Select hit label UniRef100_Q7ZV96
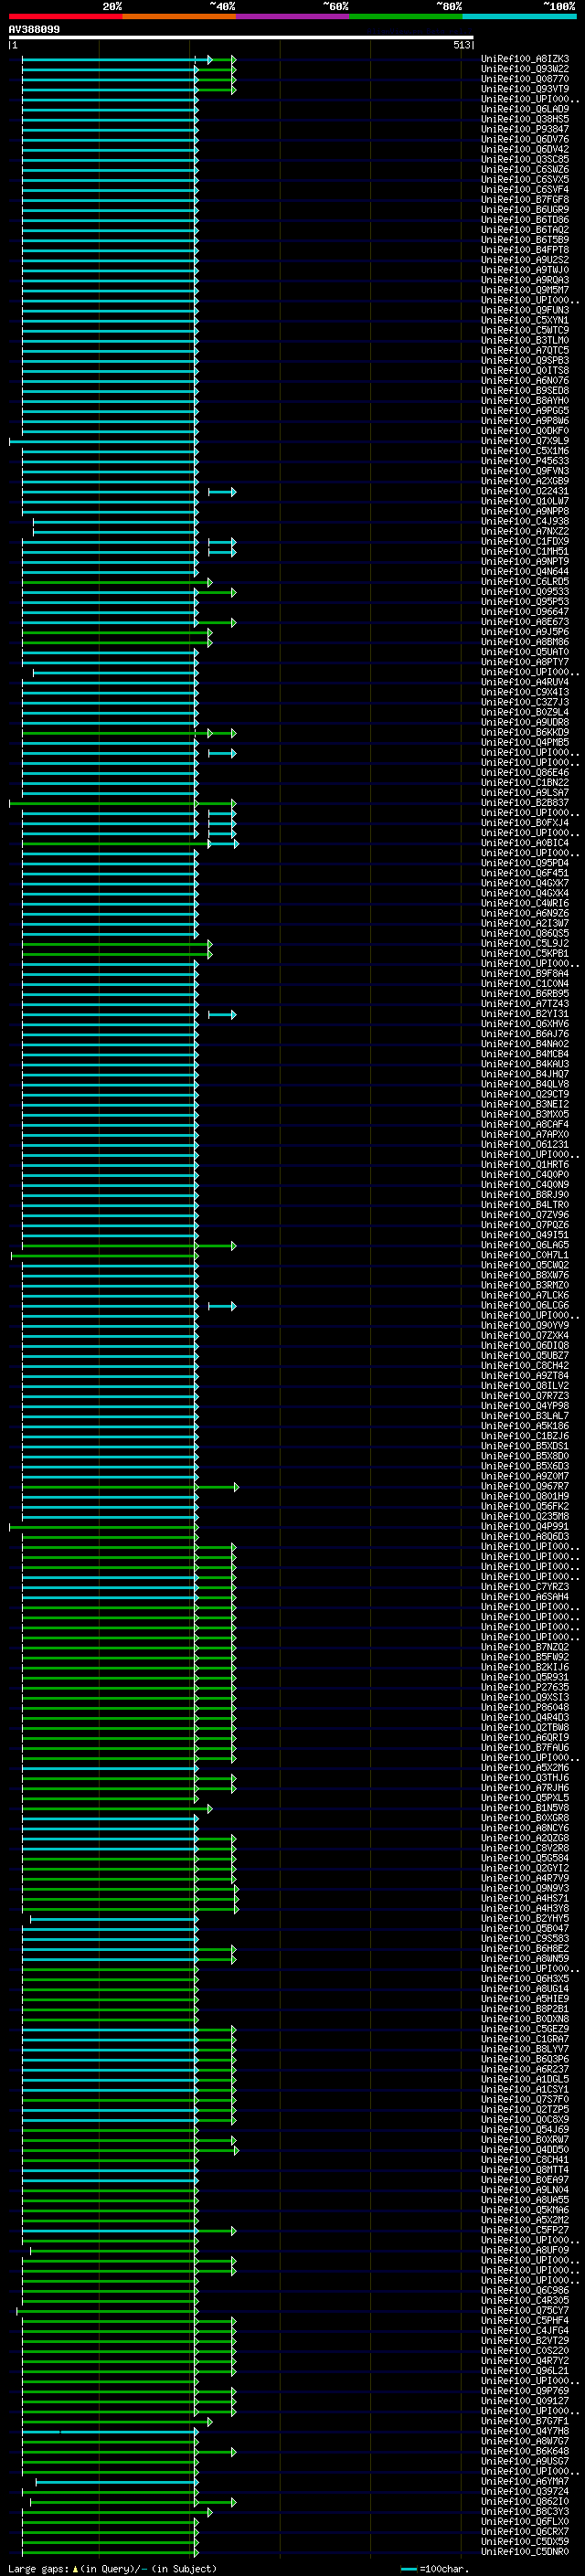Screen dimensions: 585x2576 [524, 1215]
